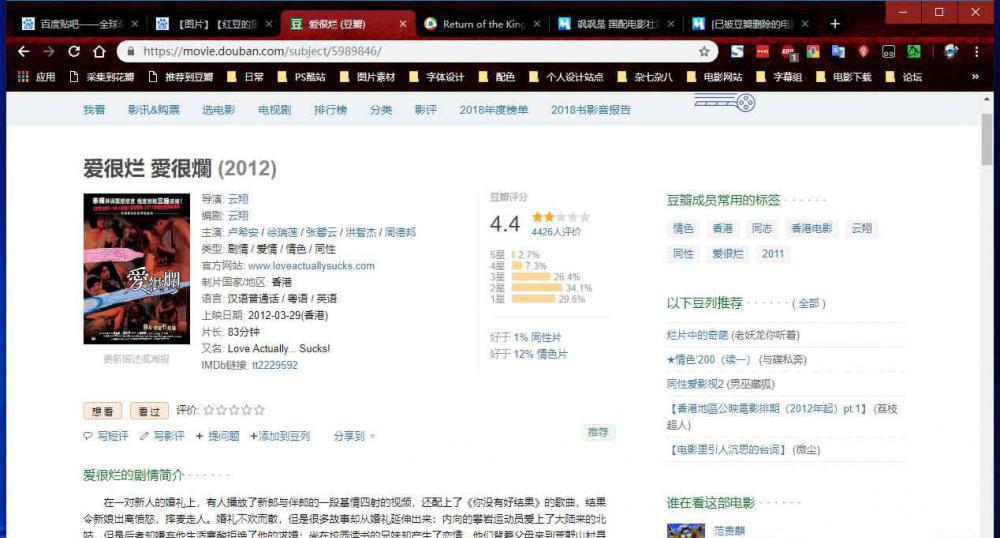Open the 个人设计站点 bookmark folder
The width and height of the screenshot is (1000, 538).
click(x=566, y=76)
